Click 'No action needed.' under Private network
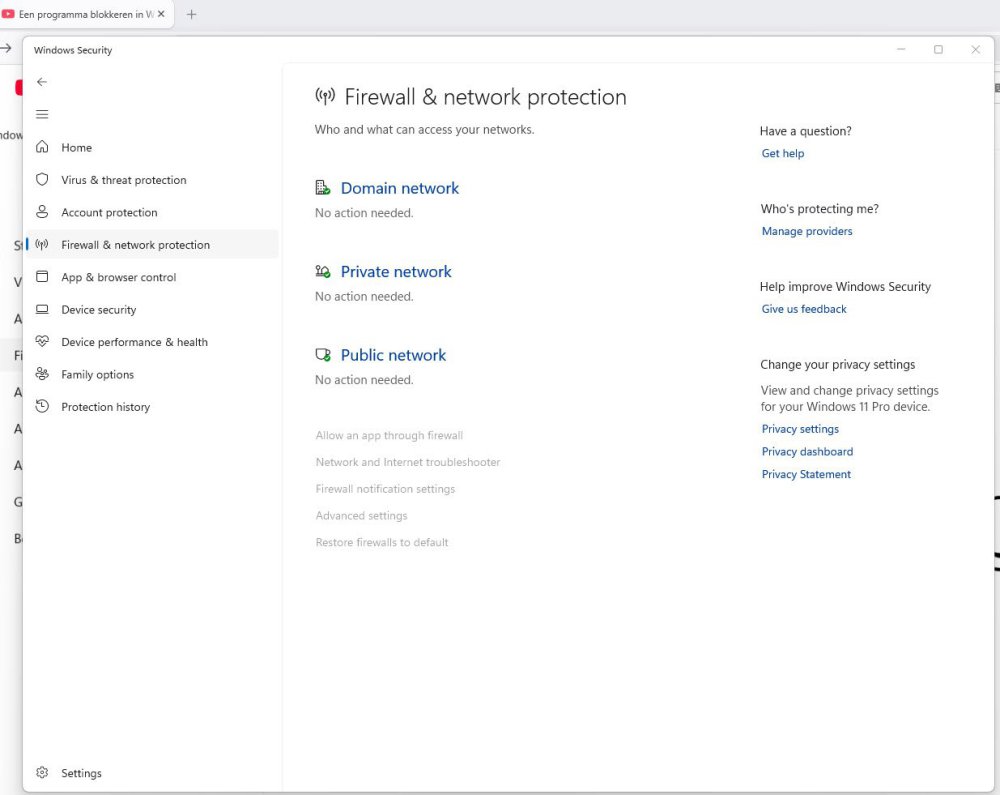The height and width of the screenshot is (795, 1000). point(364,296)
